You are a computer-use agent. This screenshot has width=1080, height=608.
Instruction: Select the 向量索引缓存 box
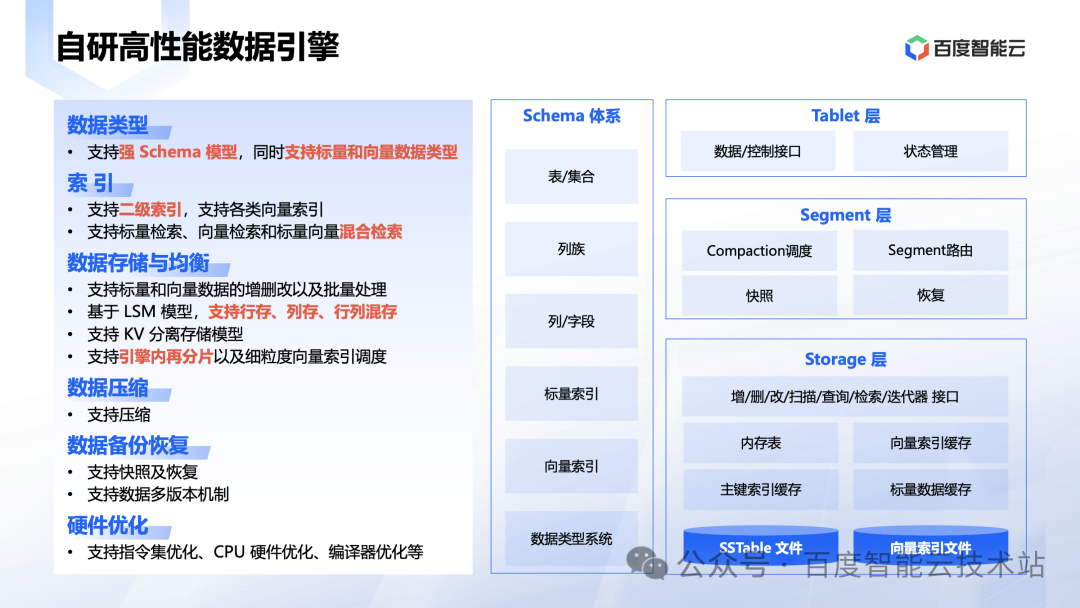(x=931, y=443)
